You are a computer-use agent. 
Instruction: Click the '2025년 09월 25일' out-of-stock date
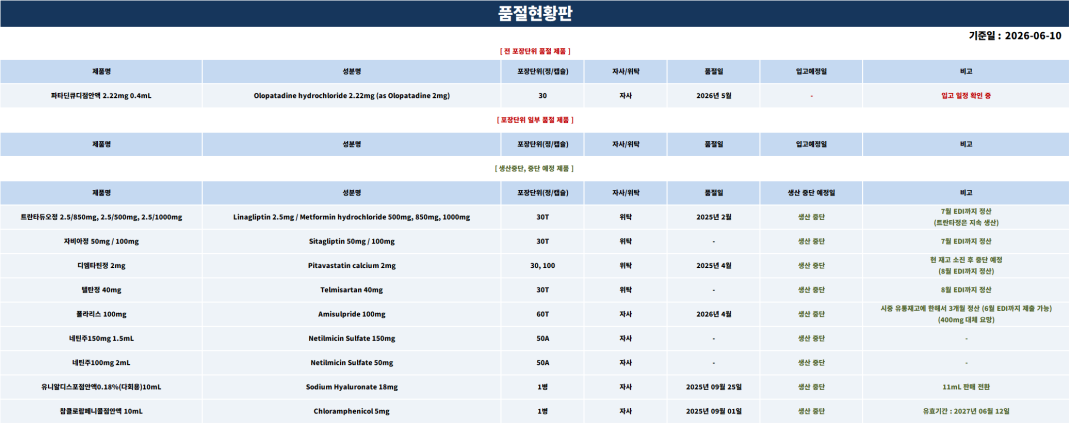[x=713, y=387]
